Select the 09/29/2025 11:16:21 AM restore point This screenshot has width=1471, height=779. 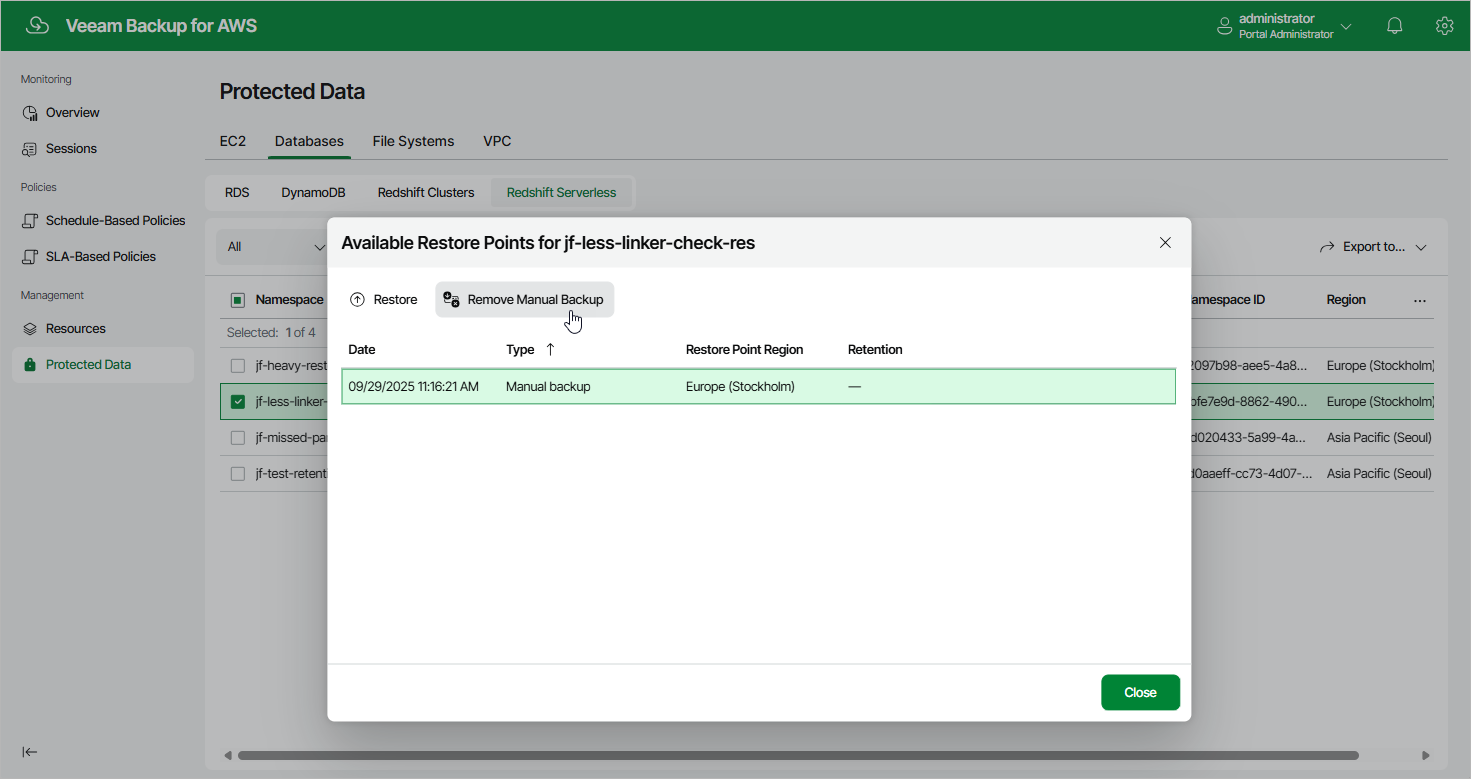tap(759, 387)
